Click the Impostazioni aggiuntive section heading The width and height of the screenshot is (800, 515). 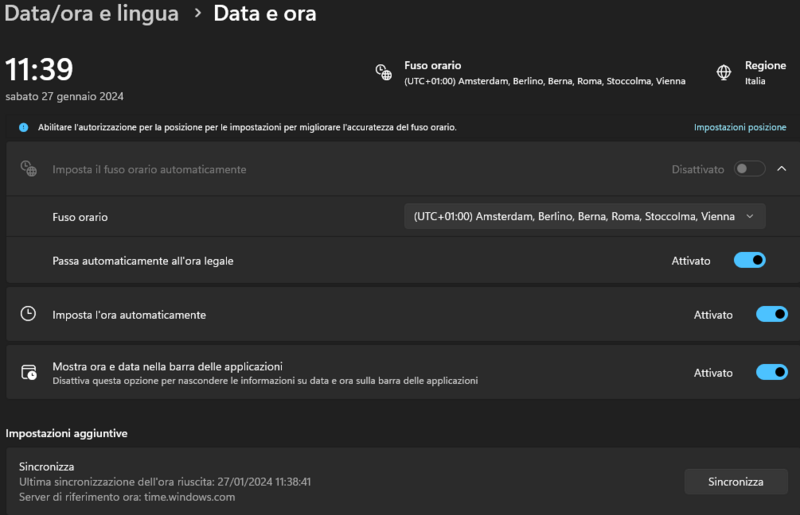pyautogui.click(x=66, y=433)
